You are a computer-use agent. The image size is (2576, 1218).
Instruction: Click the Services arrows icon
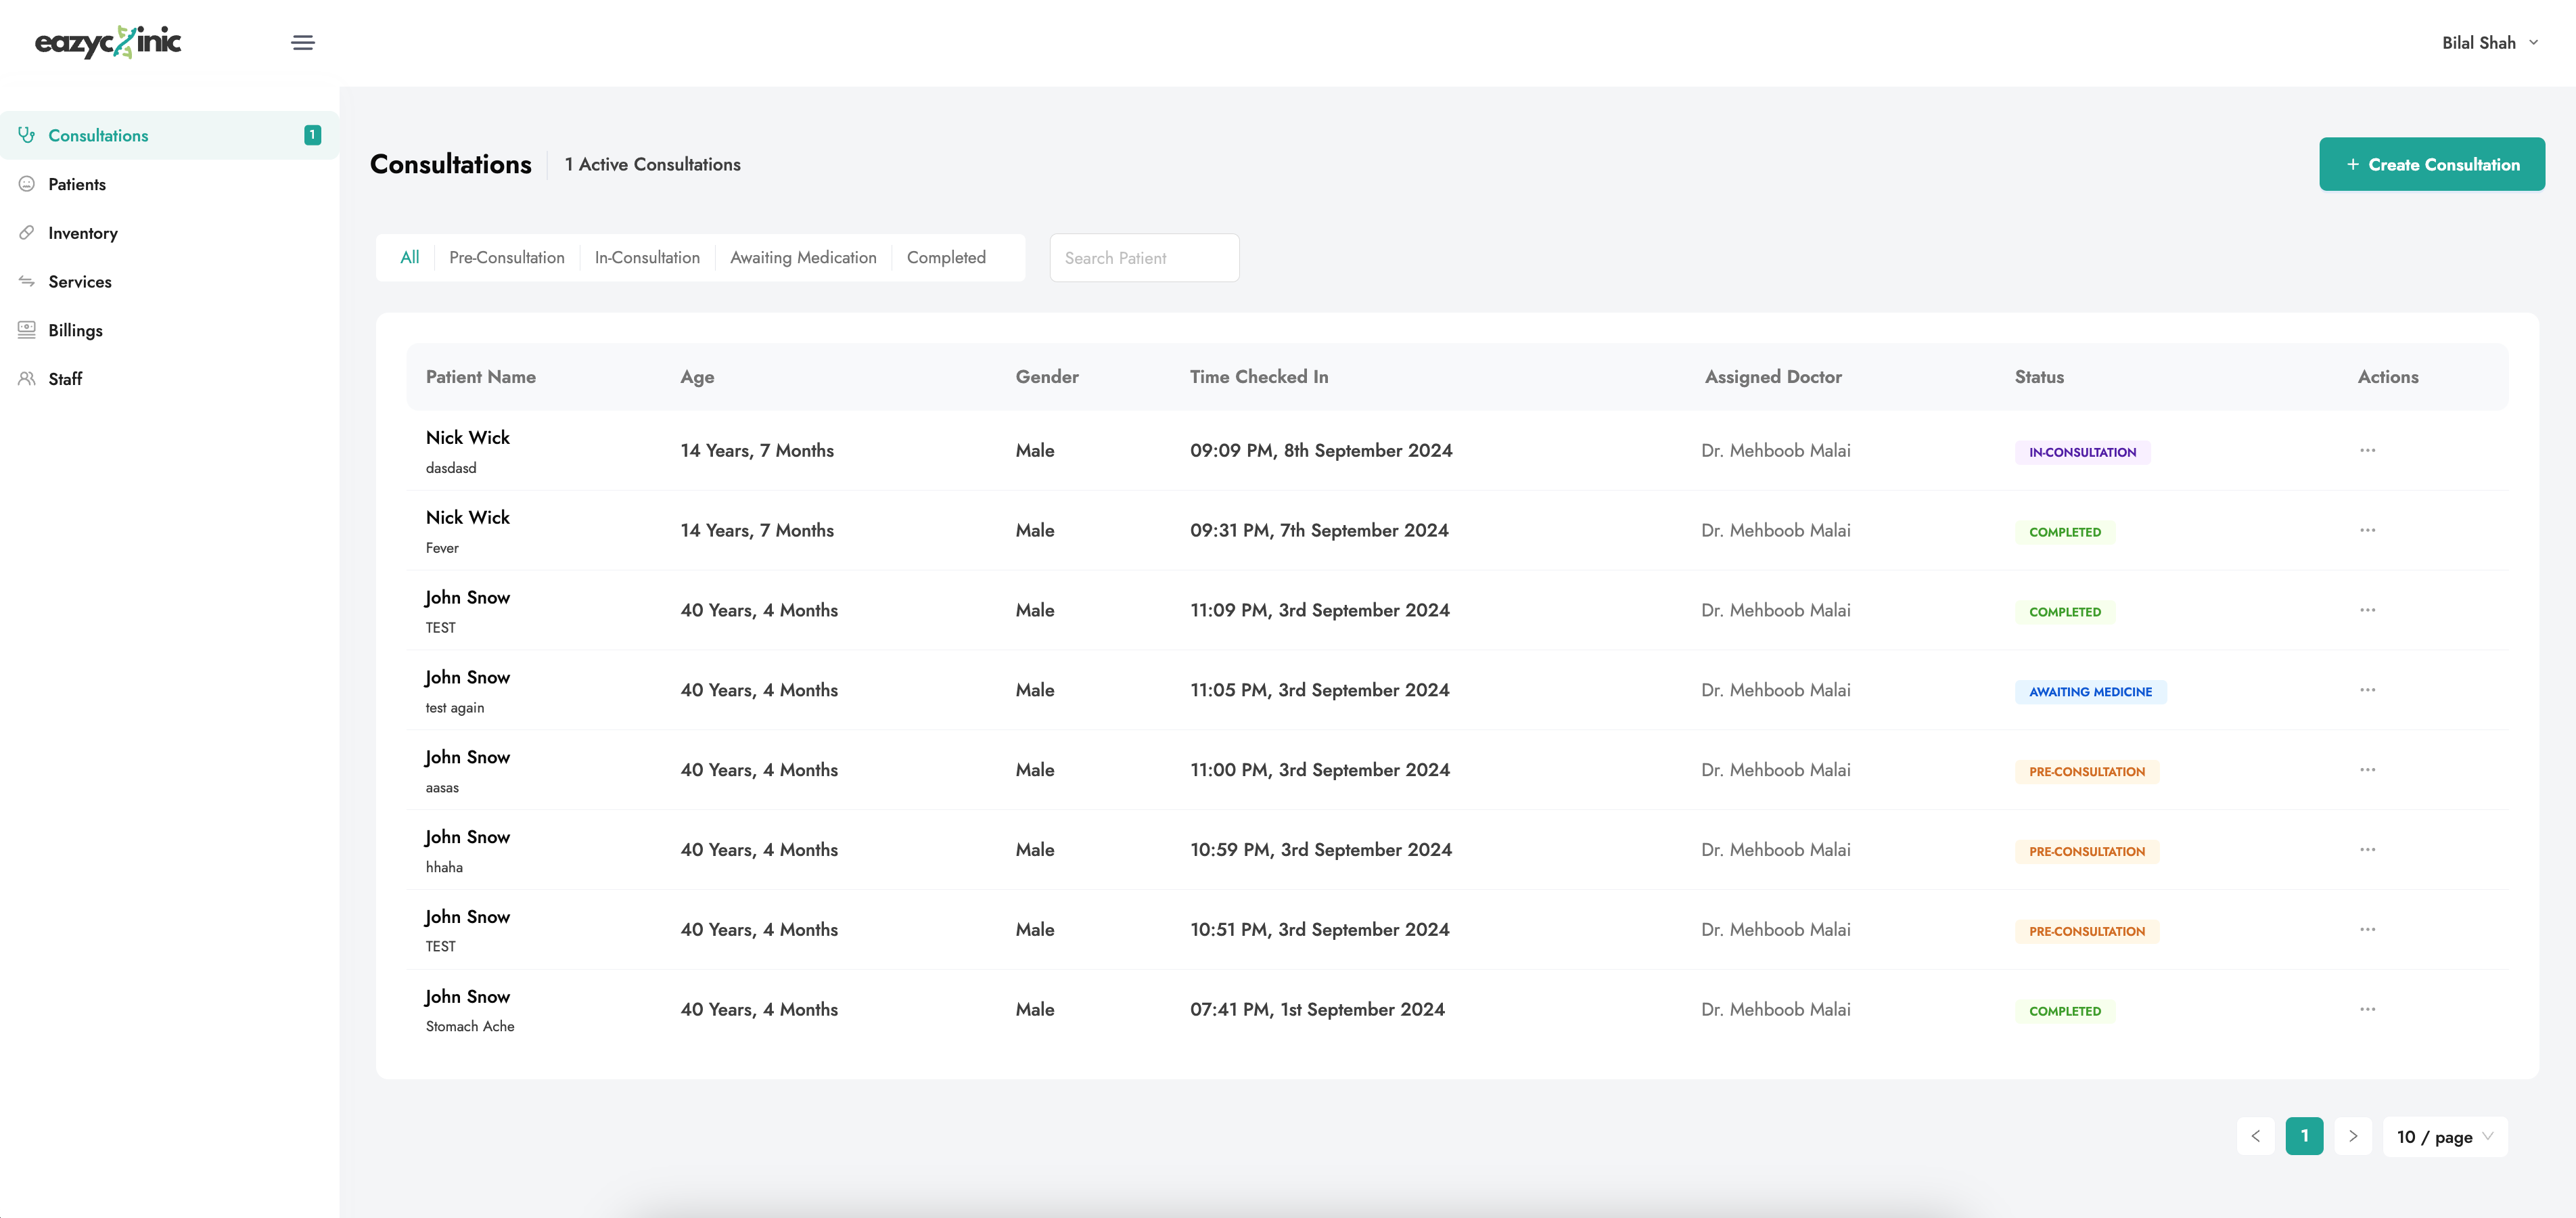pyautogui.click(x=27, y=281)
